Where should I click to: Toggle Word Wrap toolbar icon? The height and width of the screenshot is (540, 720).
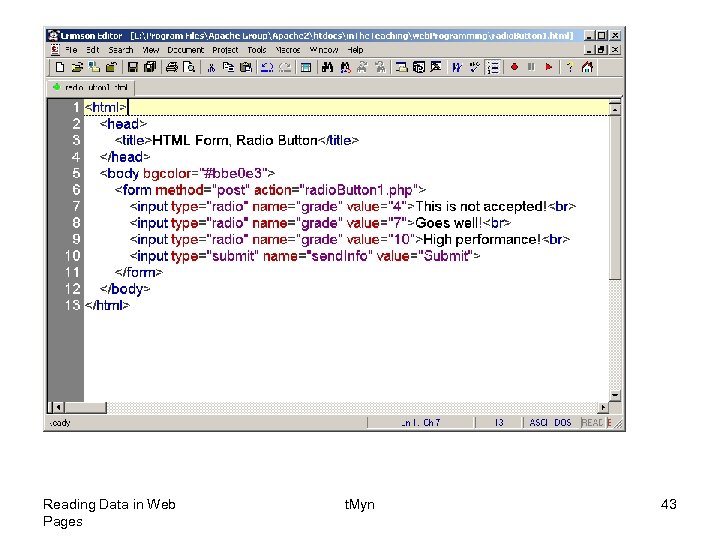click(457, 67)
